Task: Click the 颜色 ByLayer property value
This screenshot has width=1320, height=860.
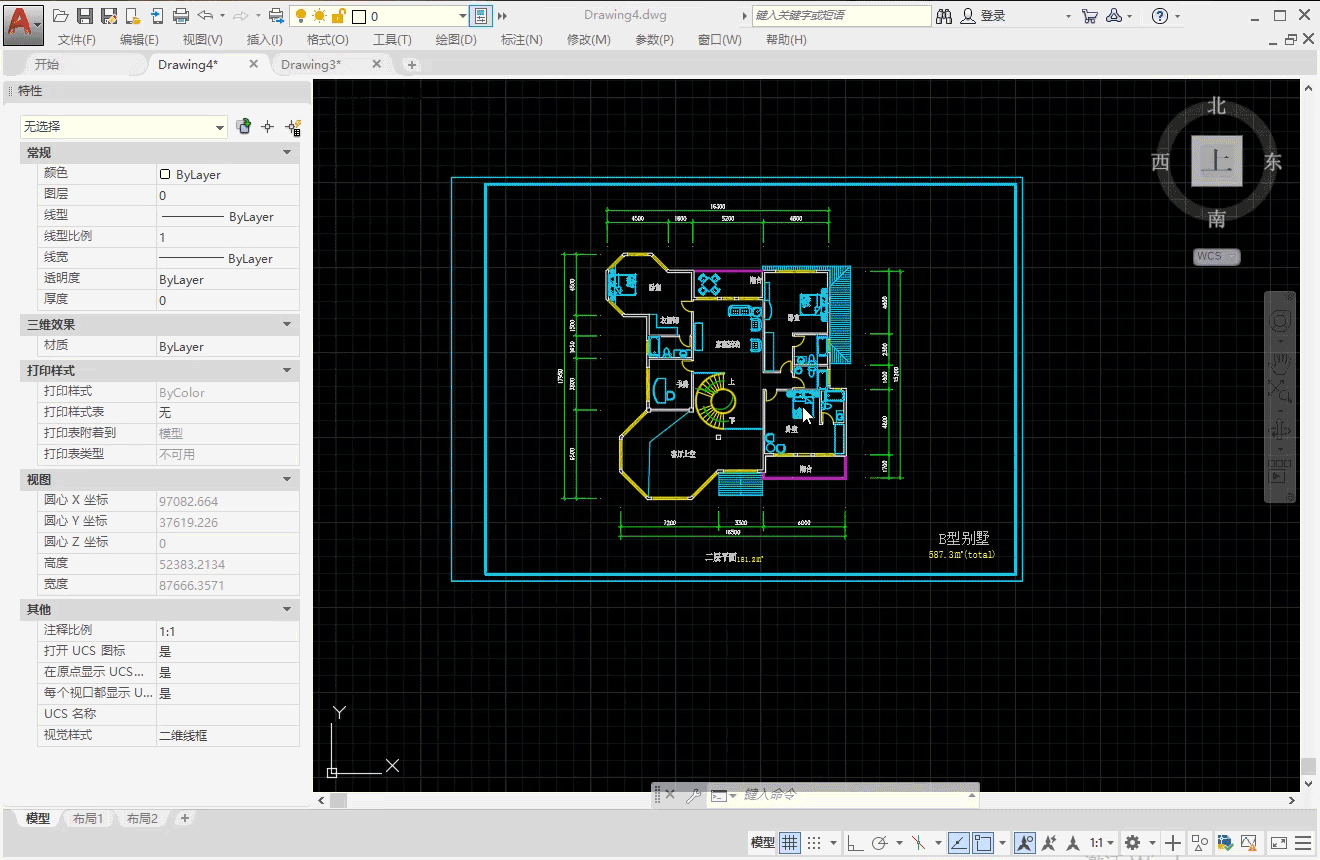Action: 228,174
